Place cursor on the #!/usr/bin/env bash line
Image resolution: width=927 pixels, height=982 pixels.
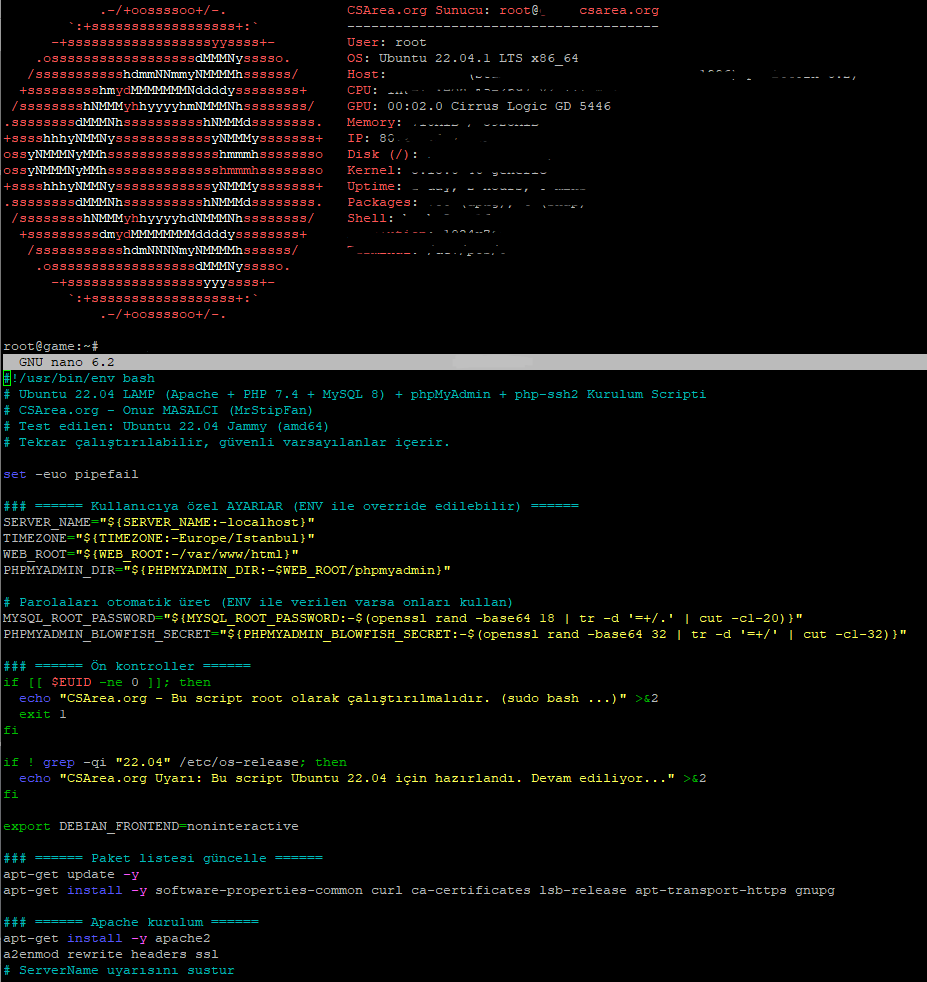[x=82, y=378]
